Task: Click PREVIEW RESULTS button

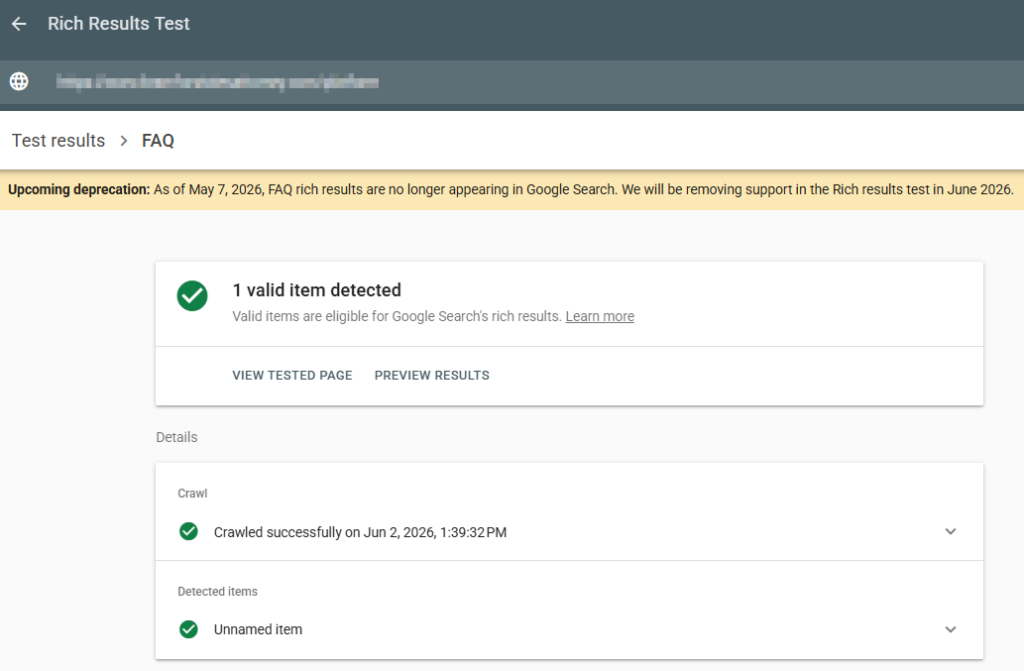Action: point(432,376)
